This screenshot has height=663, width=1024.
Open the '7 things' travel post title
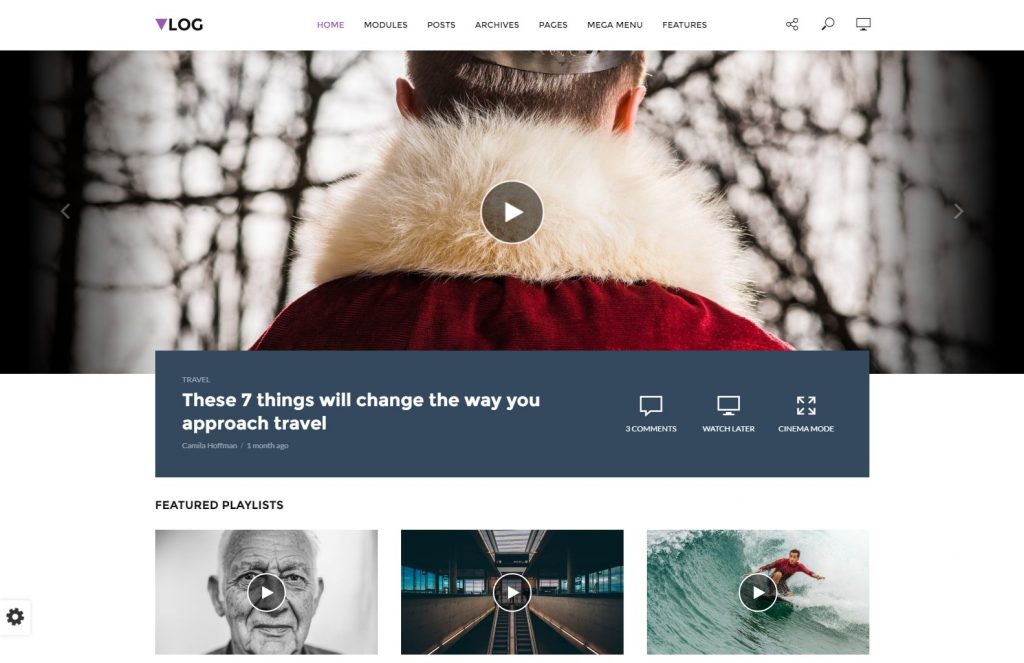[x=361, y=412]
